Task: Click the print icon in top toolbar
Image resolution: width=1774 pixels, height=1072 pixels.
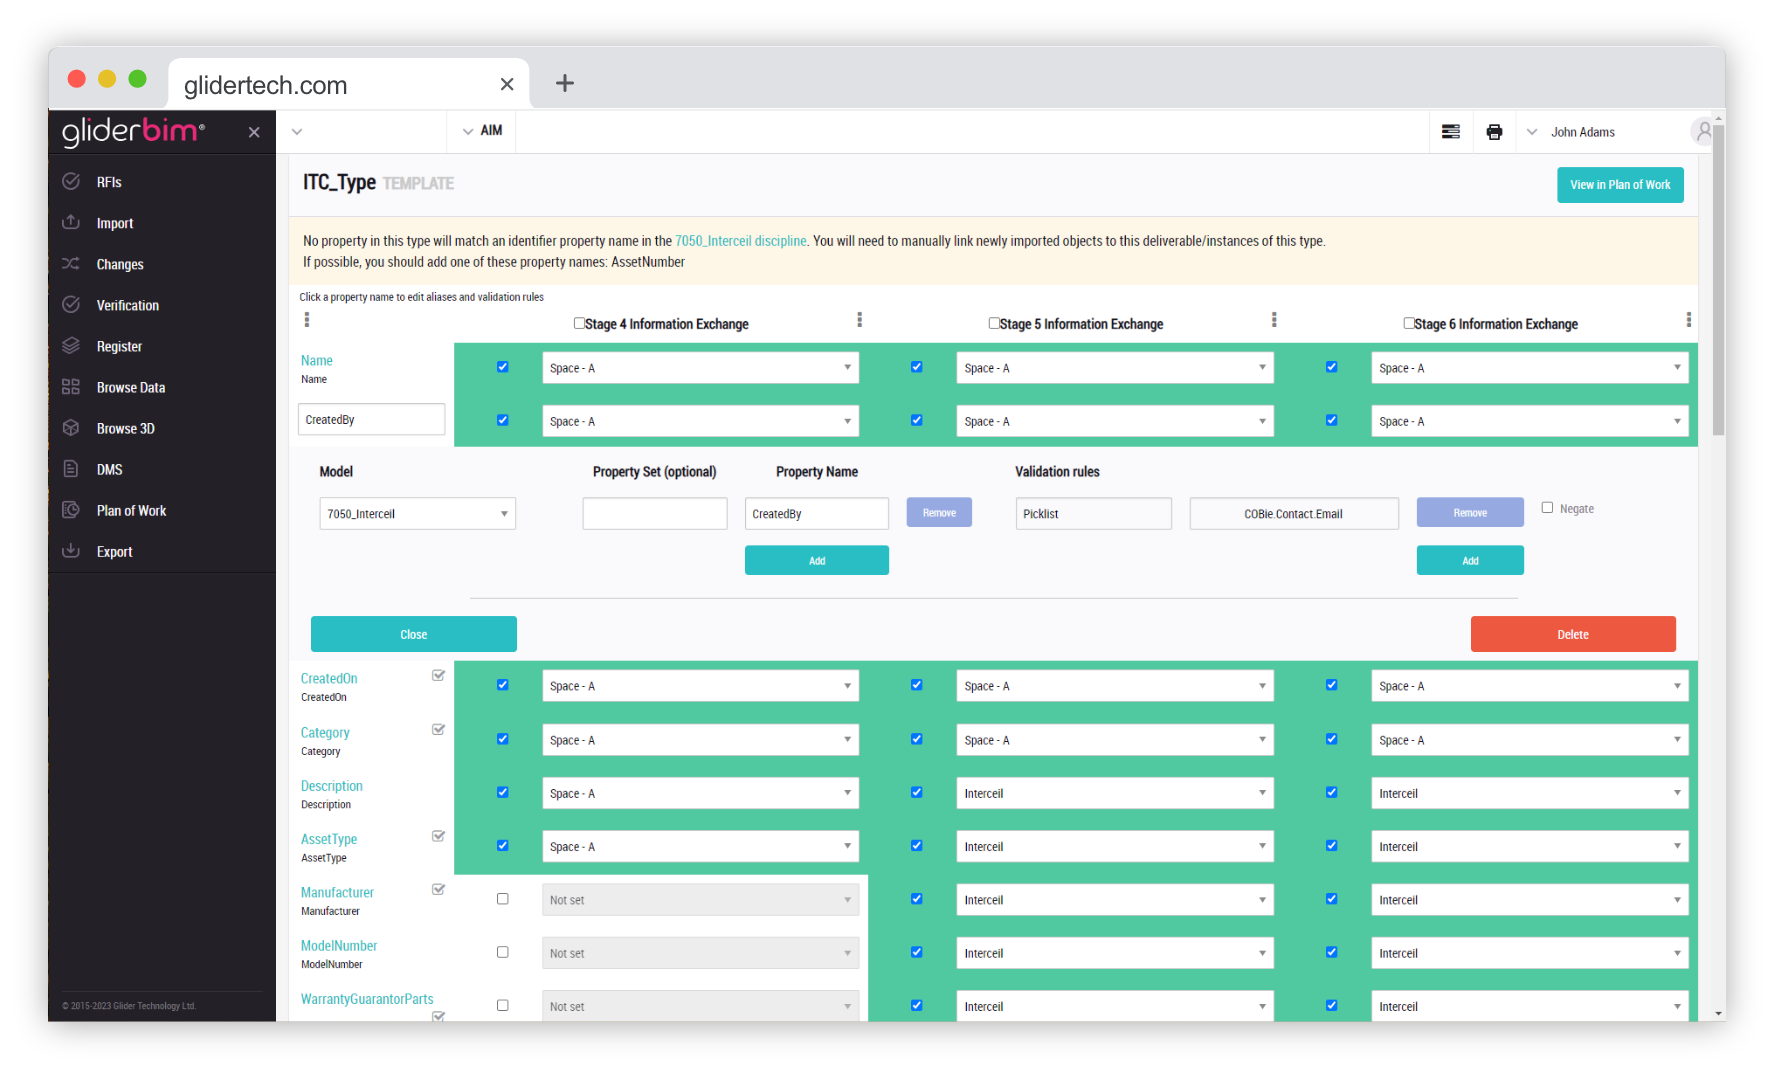Action: pos(1494,132)
